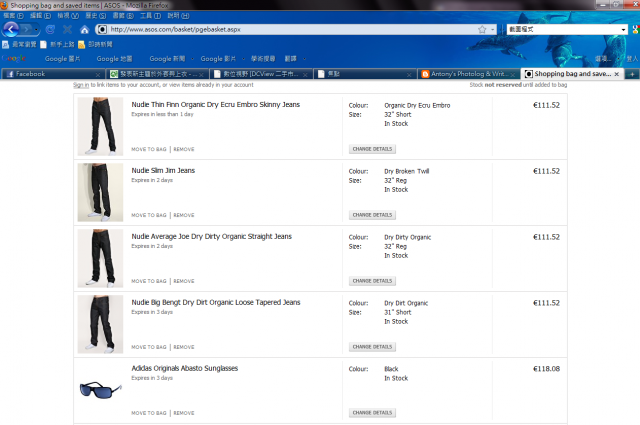Close the Facebook tab
The image size is (640, 425).
click(98, 74)
